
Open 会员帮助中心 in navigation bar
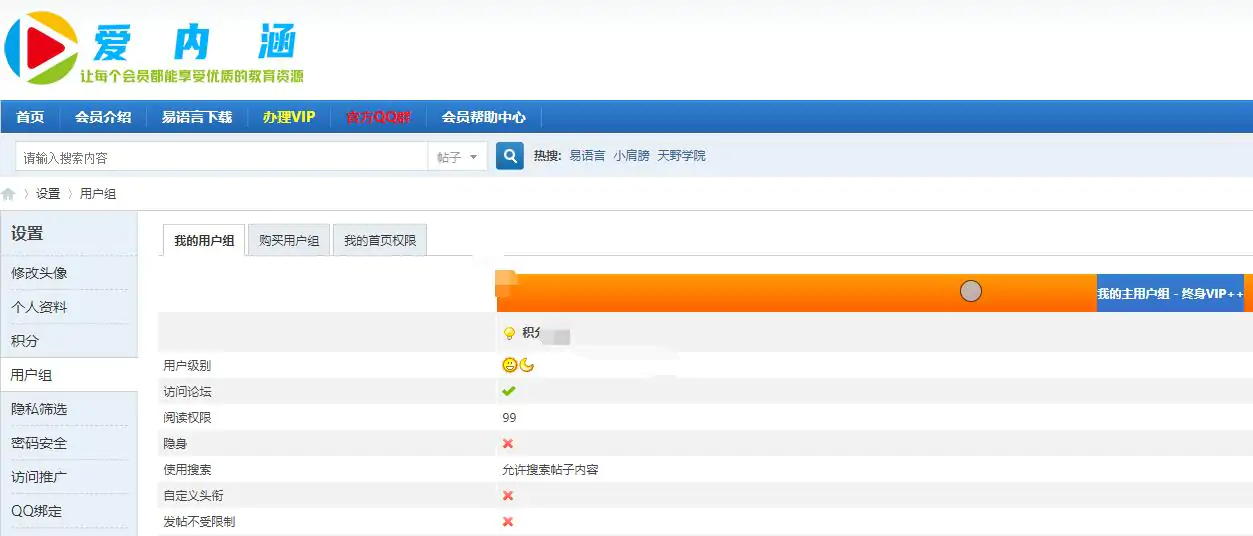point(484,117)
